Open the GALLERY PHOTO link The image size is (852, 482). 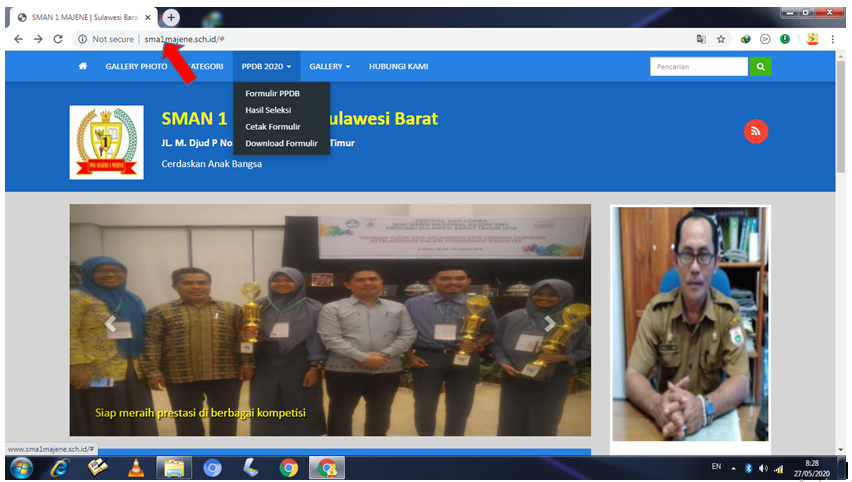[x=136, y=67]
